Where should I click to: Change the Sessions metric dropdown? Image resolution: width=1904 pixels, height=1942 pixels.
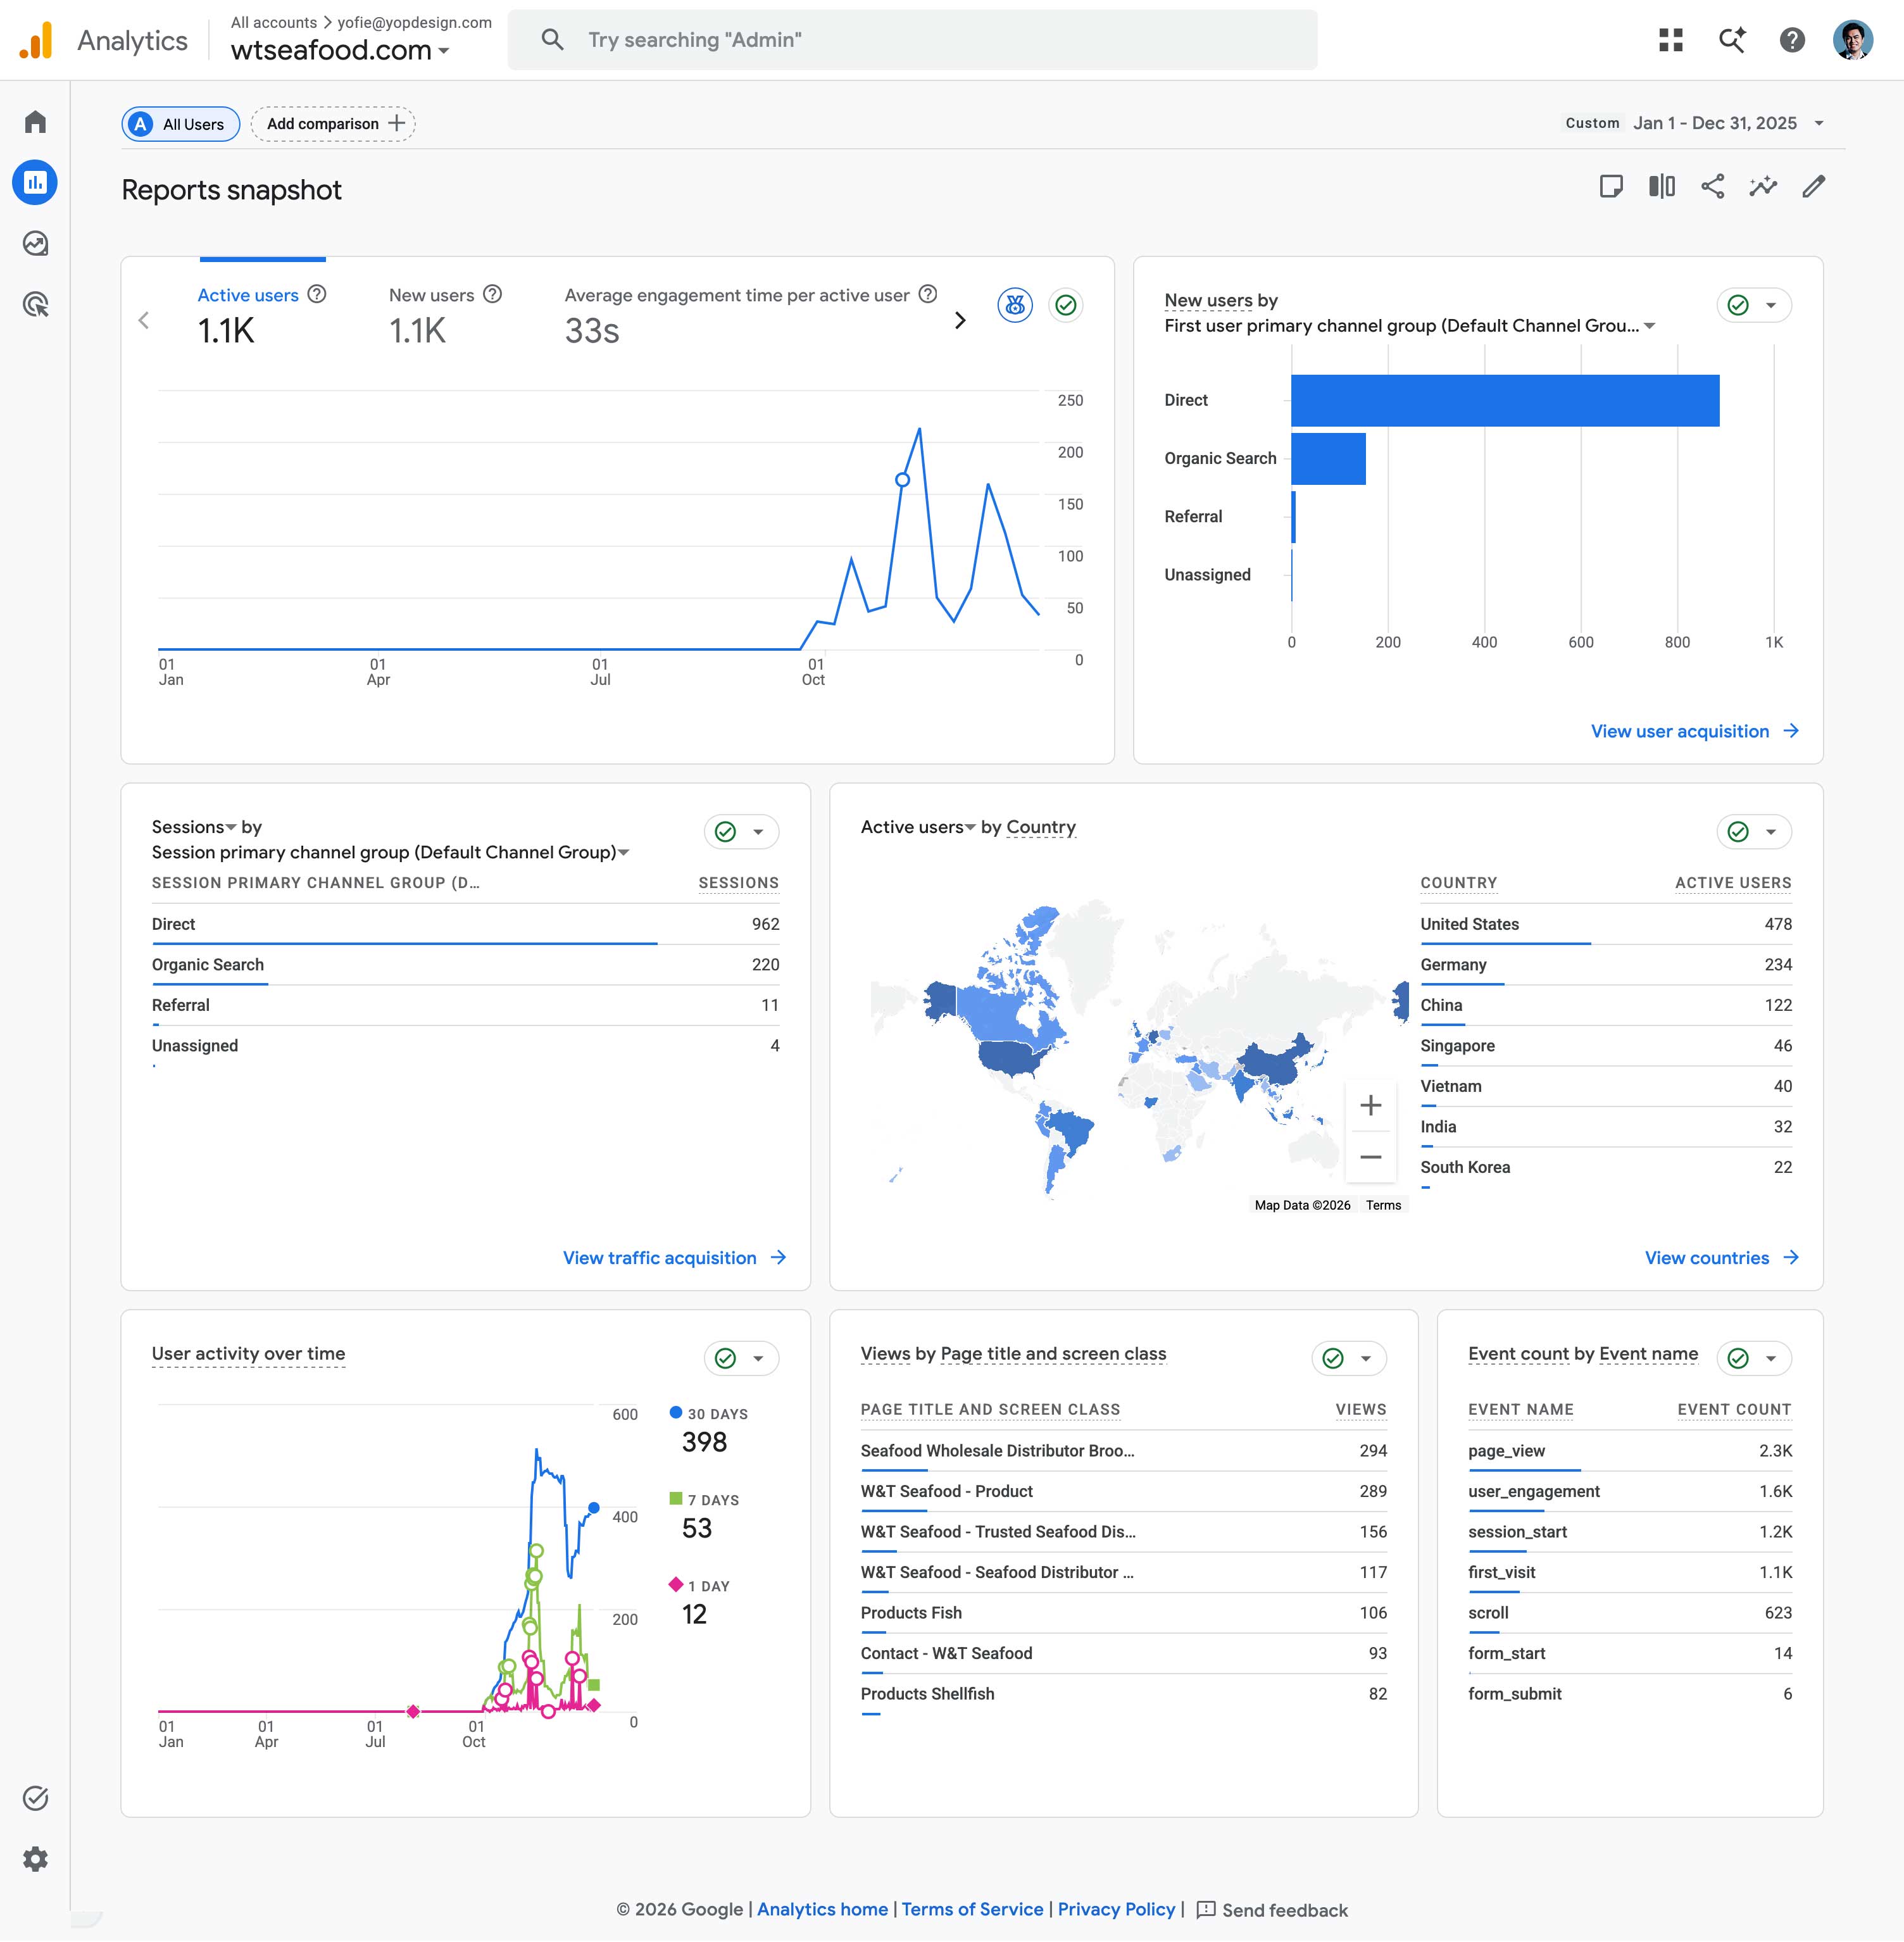pyautogui.click(x=195, y=827)
